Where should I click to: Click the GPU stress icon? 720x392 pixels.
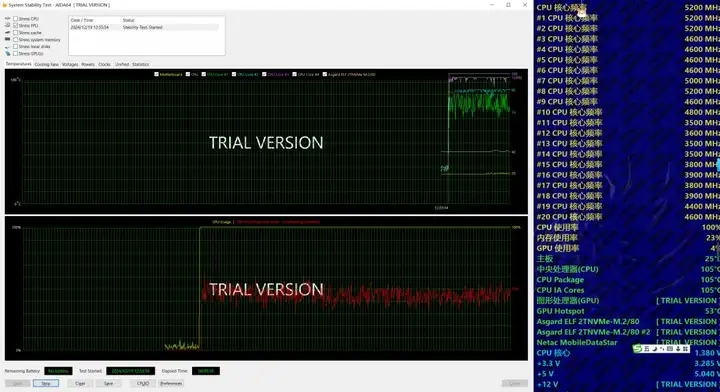(7, 54)
